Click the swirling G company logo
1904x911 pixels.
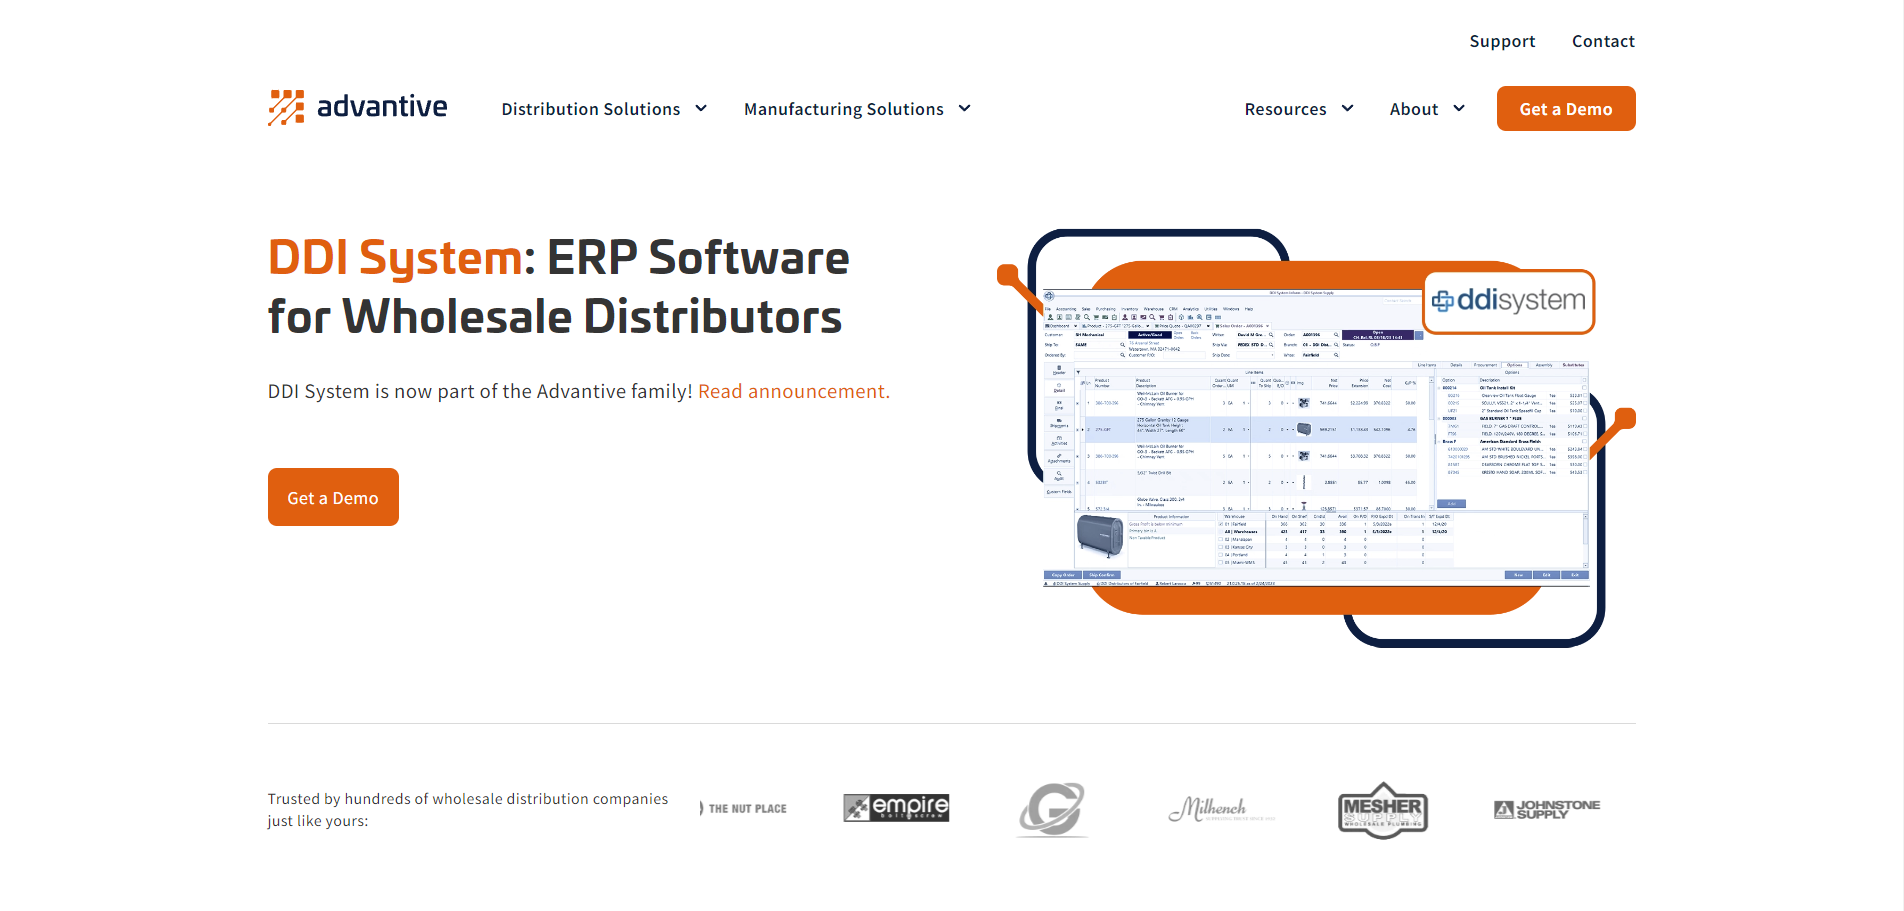pos(1051,809)
